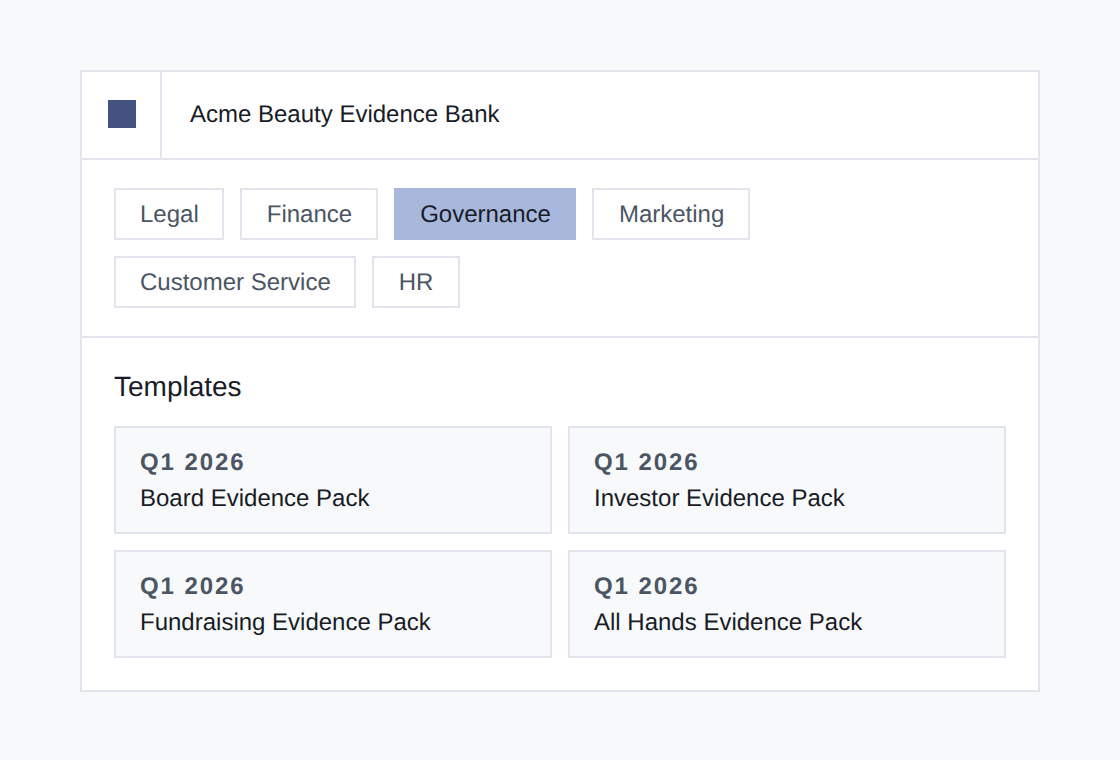The width and height of the screenshot is (1120, 760).
Task: Click Q1 2026 label on Board card
Action: point(192,462)
